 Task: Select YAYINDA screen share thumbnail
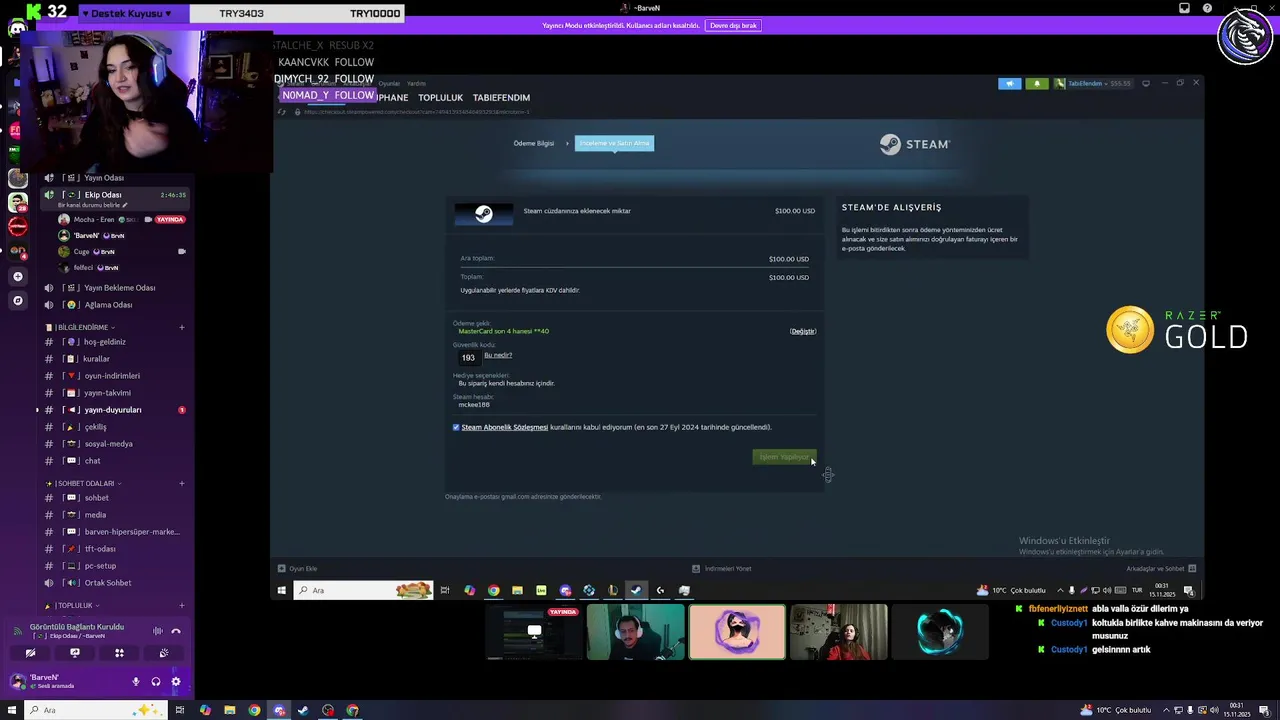[534, 632]
